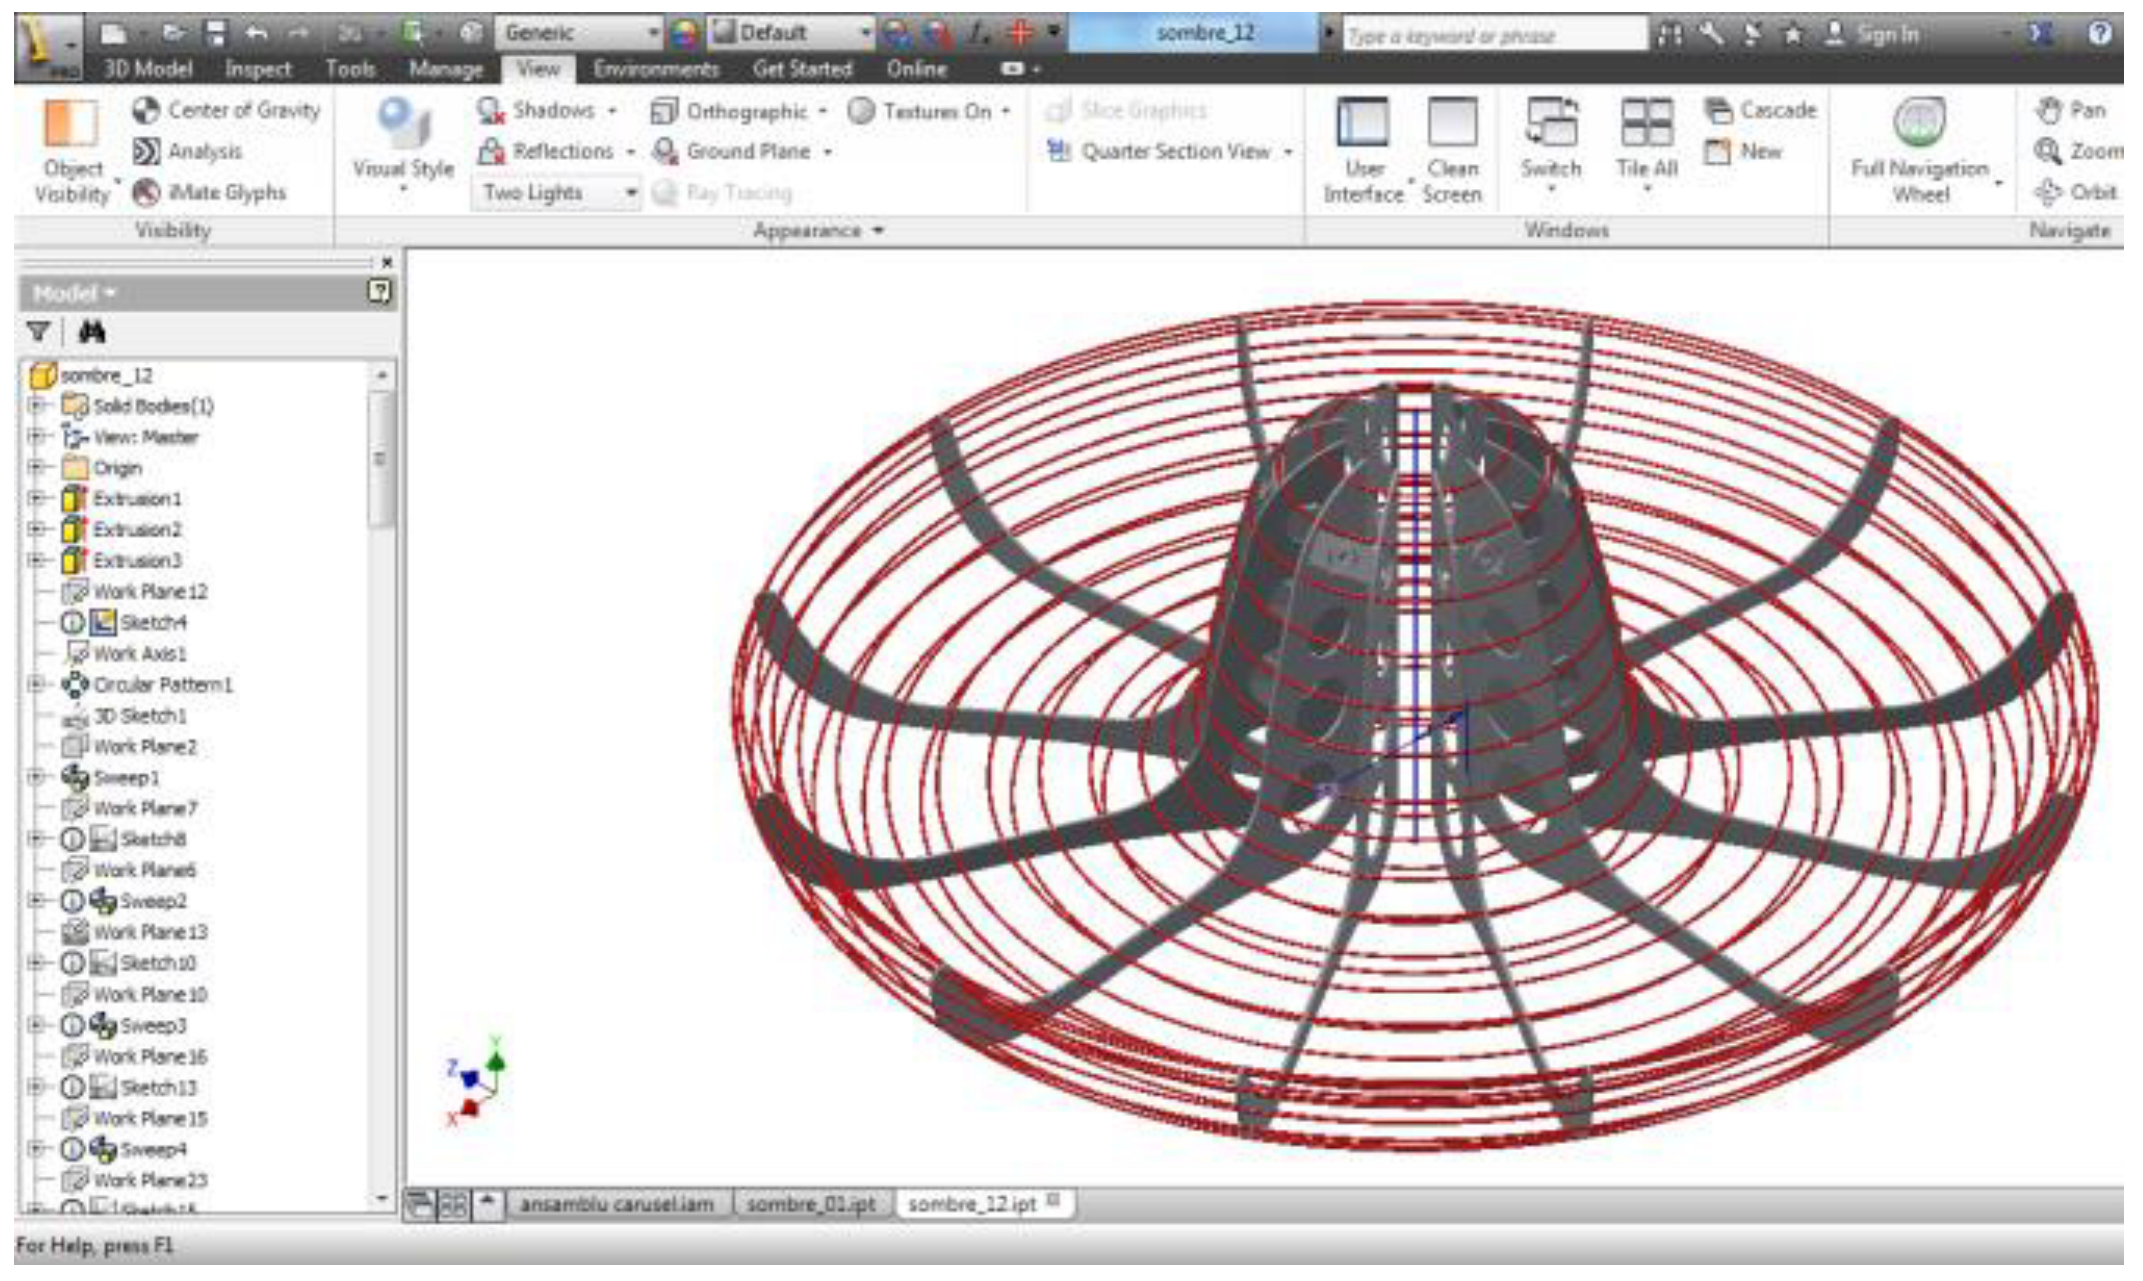Expand the Circular Pattern1 tree node

37,685
